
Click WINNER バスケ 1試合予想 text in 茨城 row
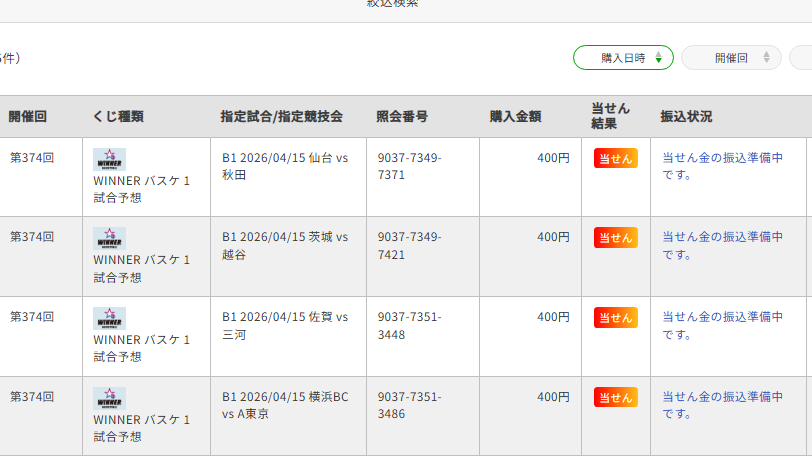(141, 269)
